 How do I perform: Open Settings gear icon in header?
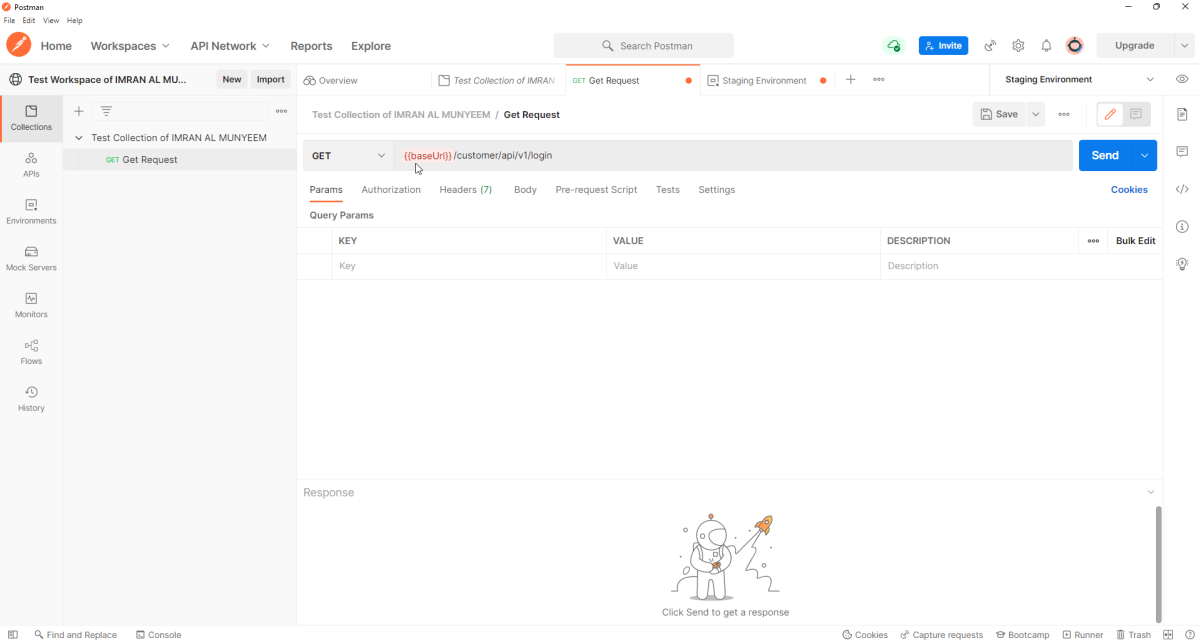point(1018,46)
